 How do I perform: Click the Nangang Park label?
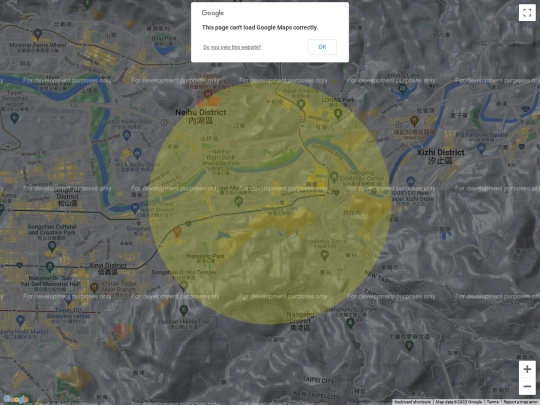tap(206, 258)
